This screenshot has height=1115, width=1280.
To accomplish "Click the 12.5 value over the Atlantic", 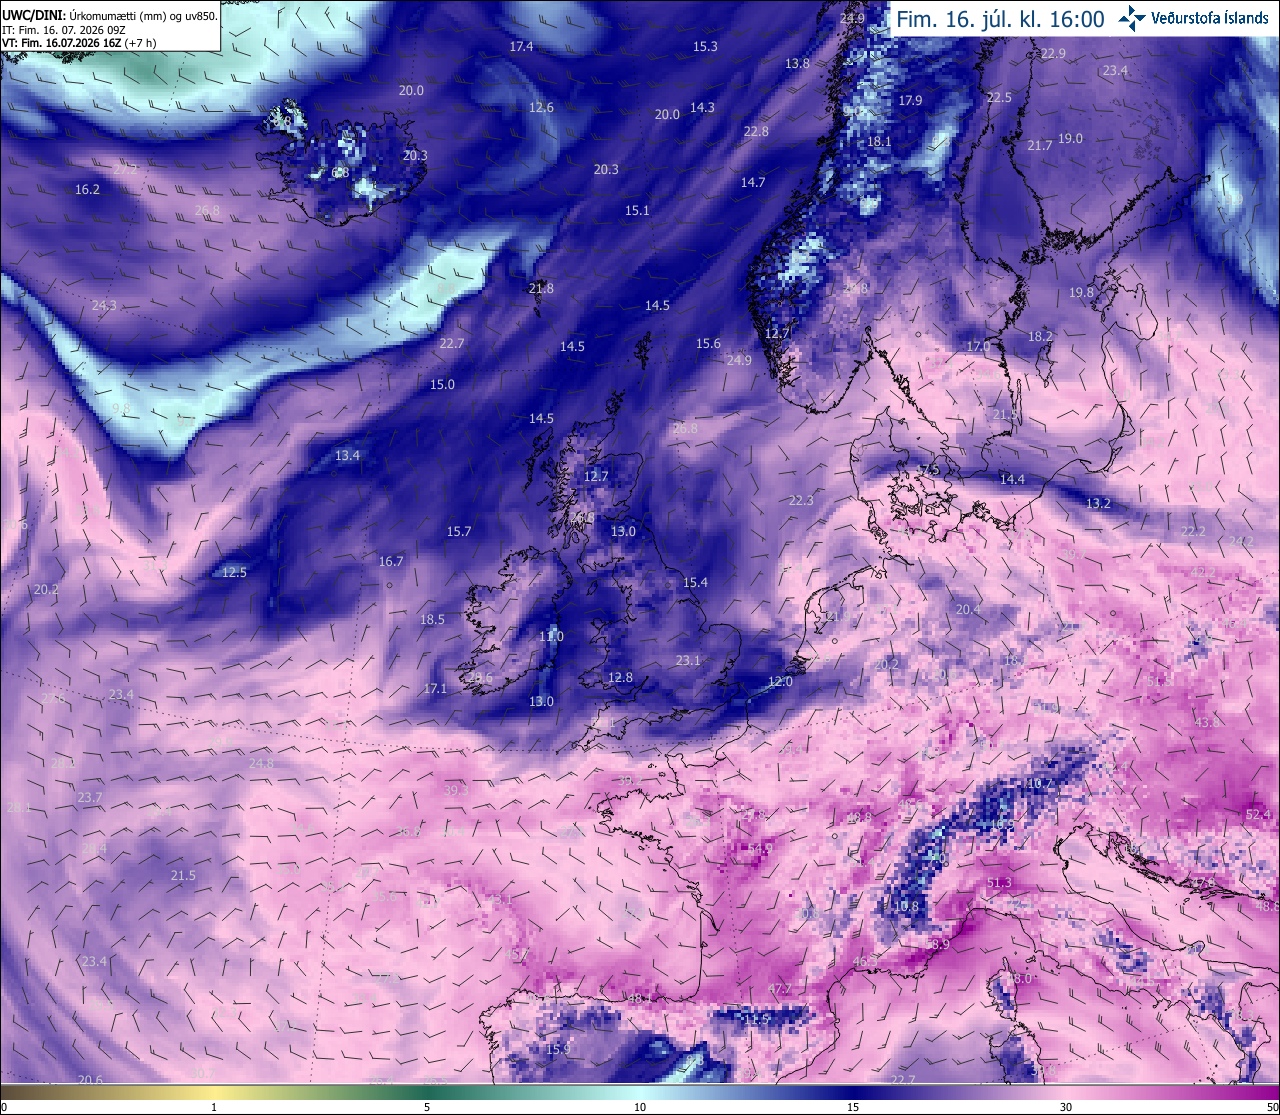I will [234, 572].
